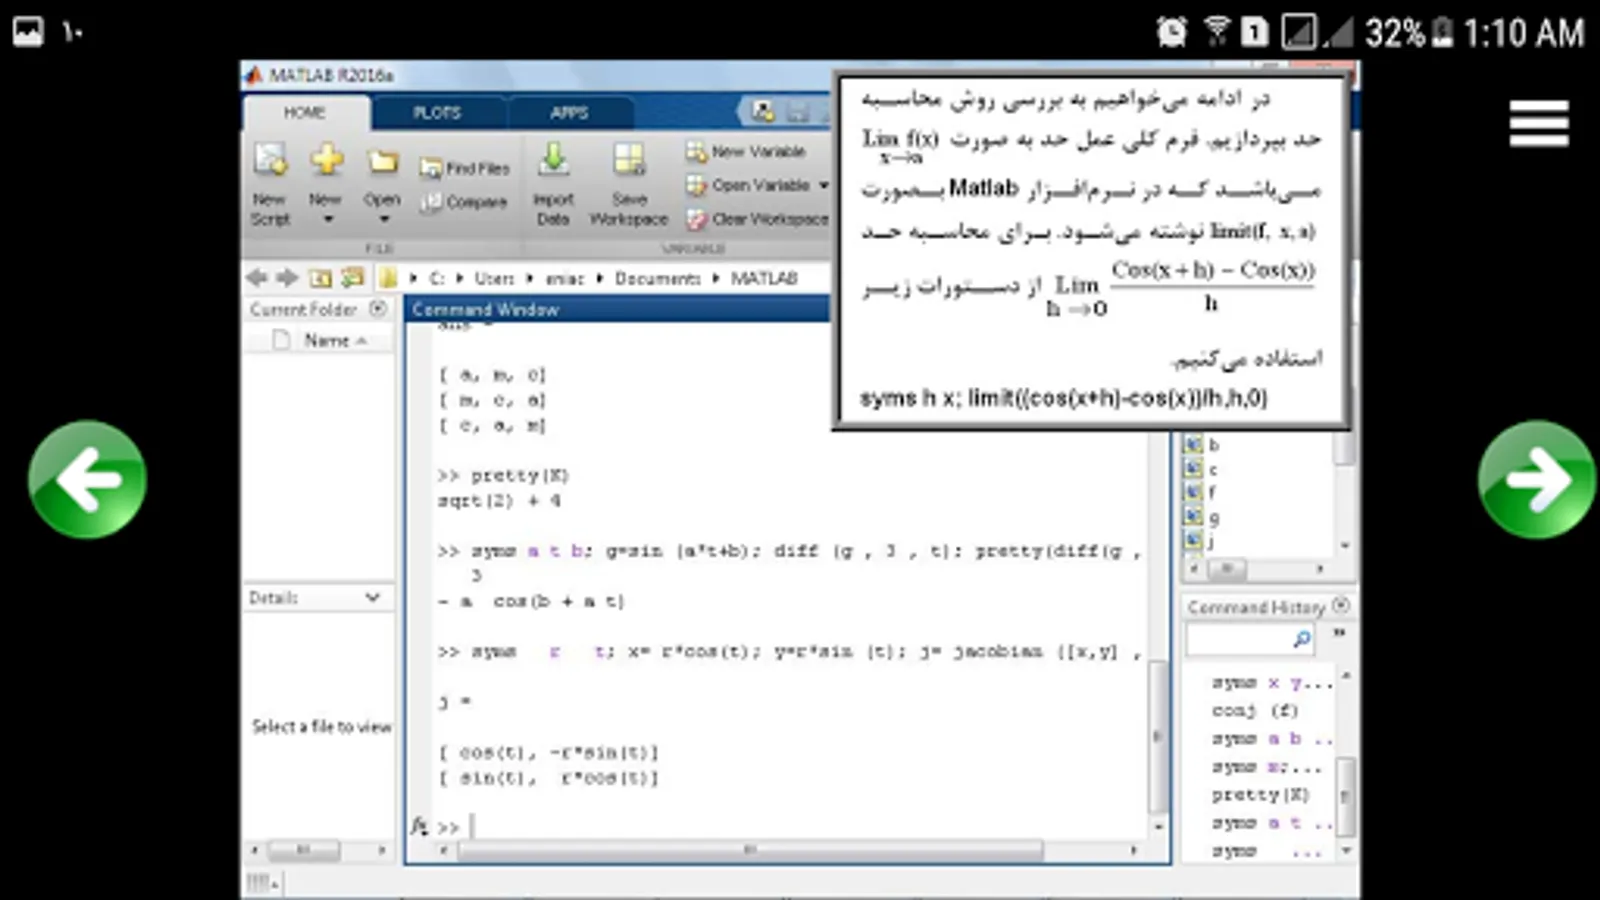
Task: Click the Name column header in Current Folder
Action: coord(327,341)
